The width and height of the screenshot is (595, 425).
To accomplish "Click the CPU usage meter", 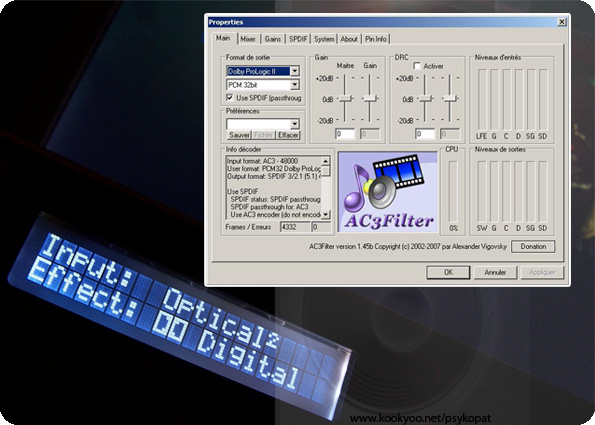I will [453, 192].
